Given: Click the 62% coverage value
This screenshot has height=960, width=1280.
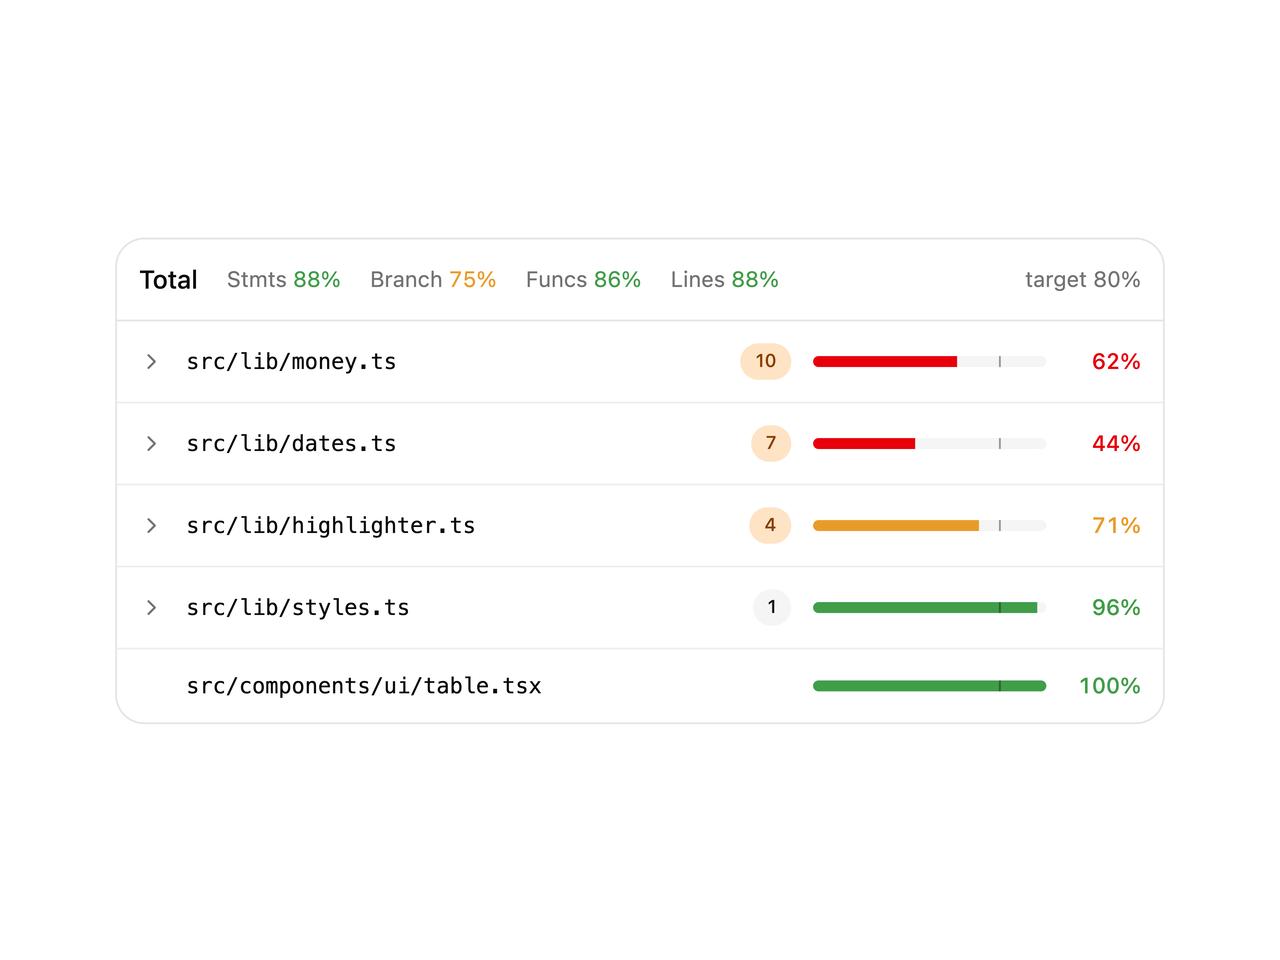Looking at the screenshot, I should click(1116, 362).
